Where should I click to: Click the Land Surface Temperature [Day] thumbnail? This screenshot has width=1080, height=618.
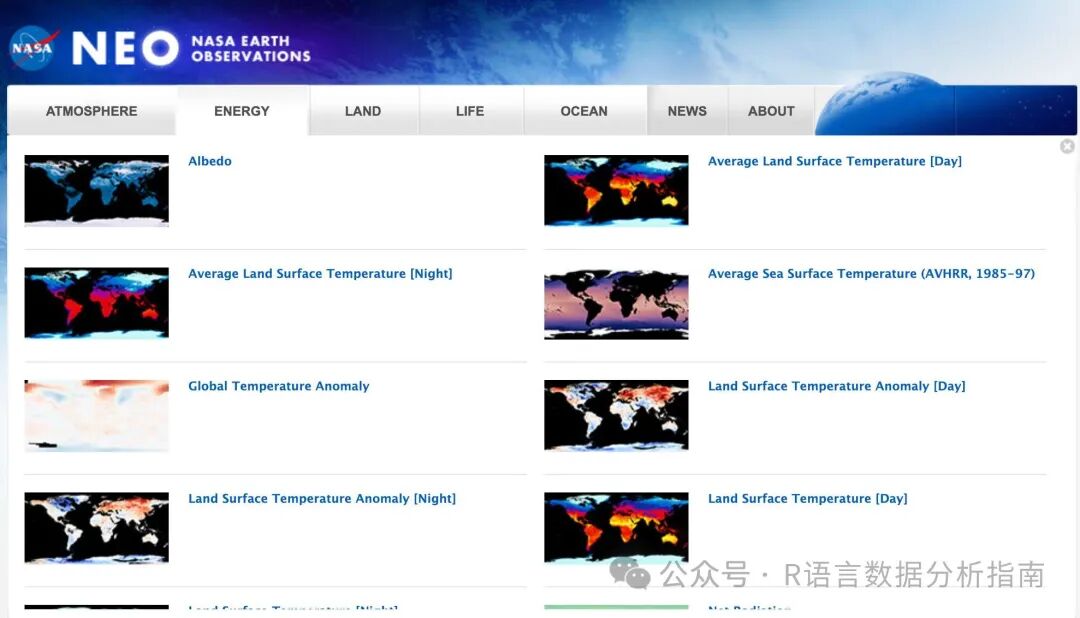[x=616, y=528]
